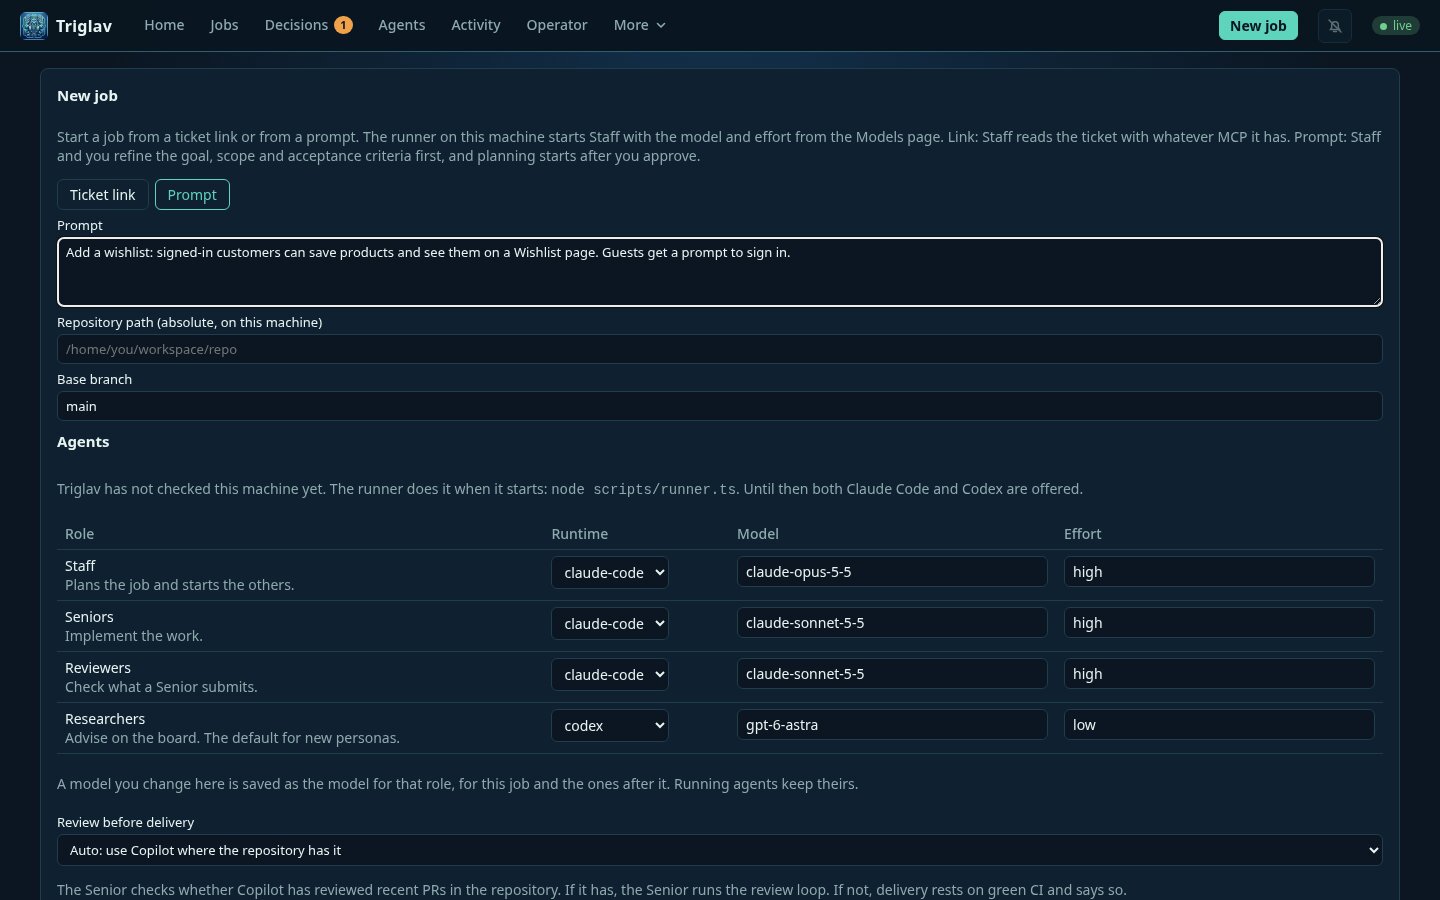Click the 'Check what a Senior submits.' text
The image size is (1440, 900).
click(161, 687)
